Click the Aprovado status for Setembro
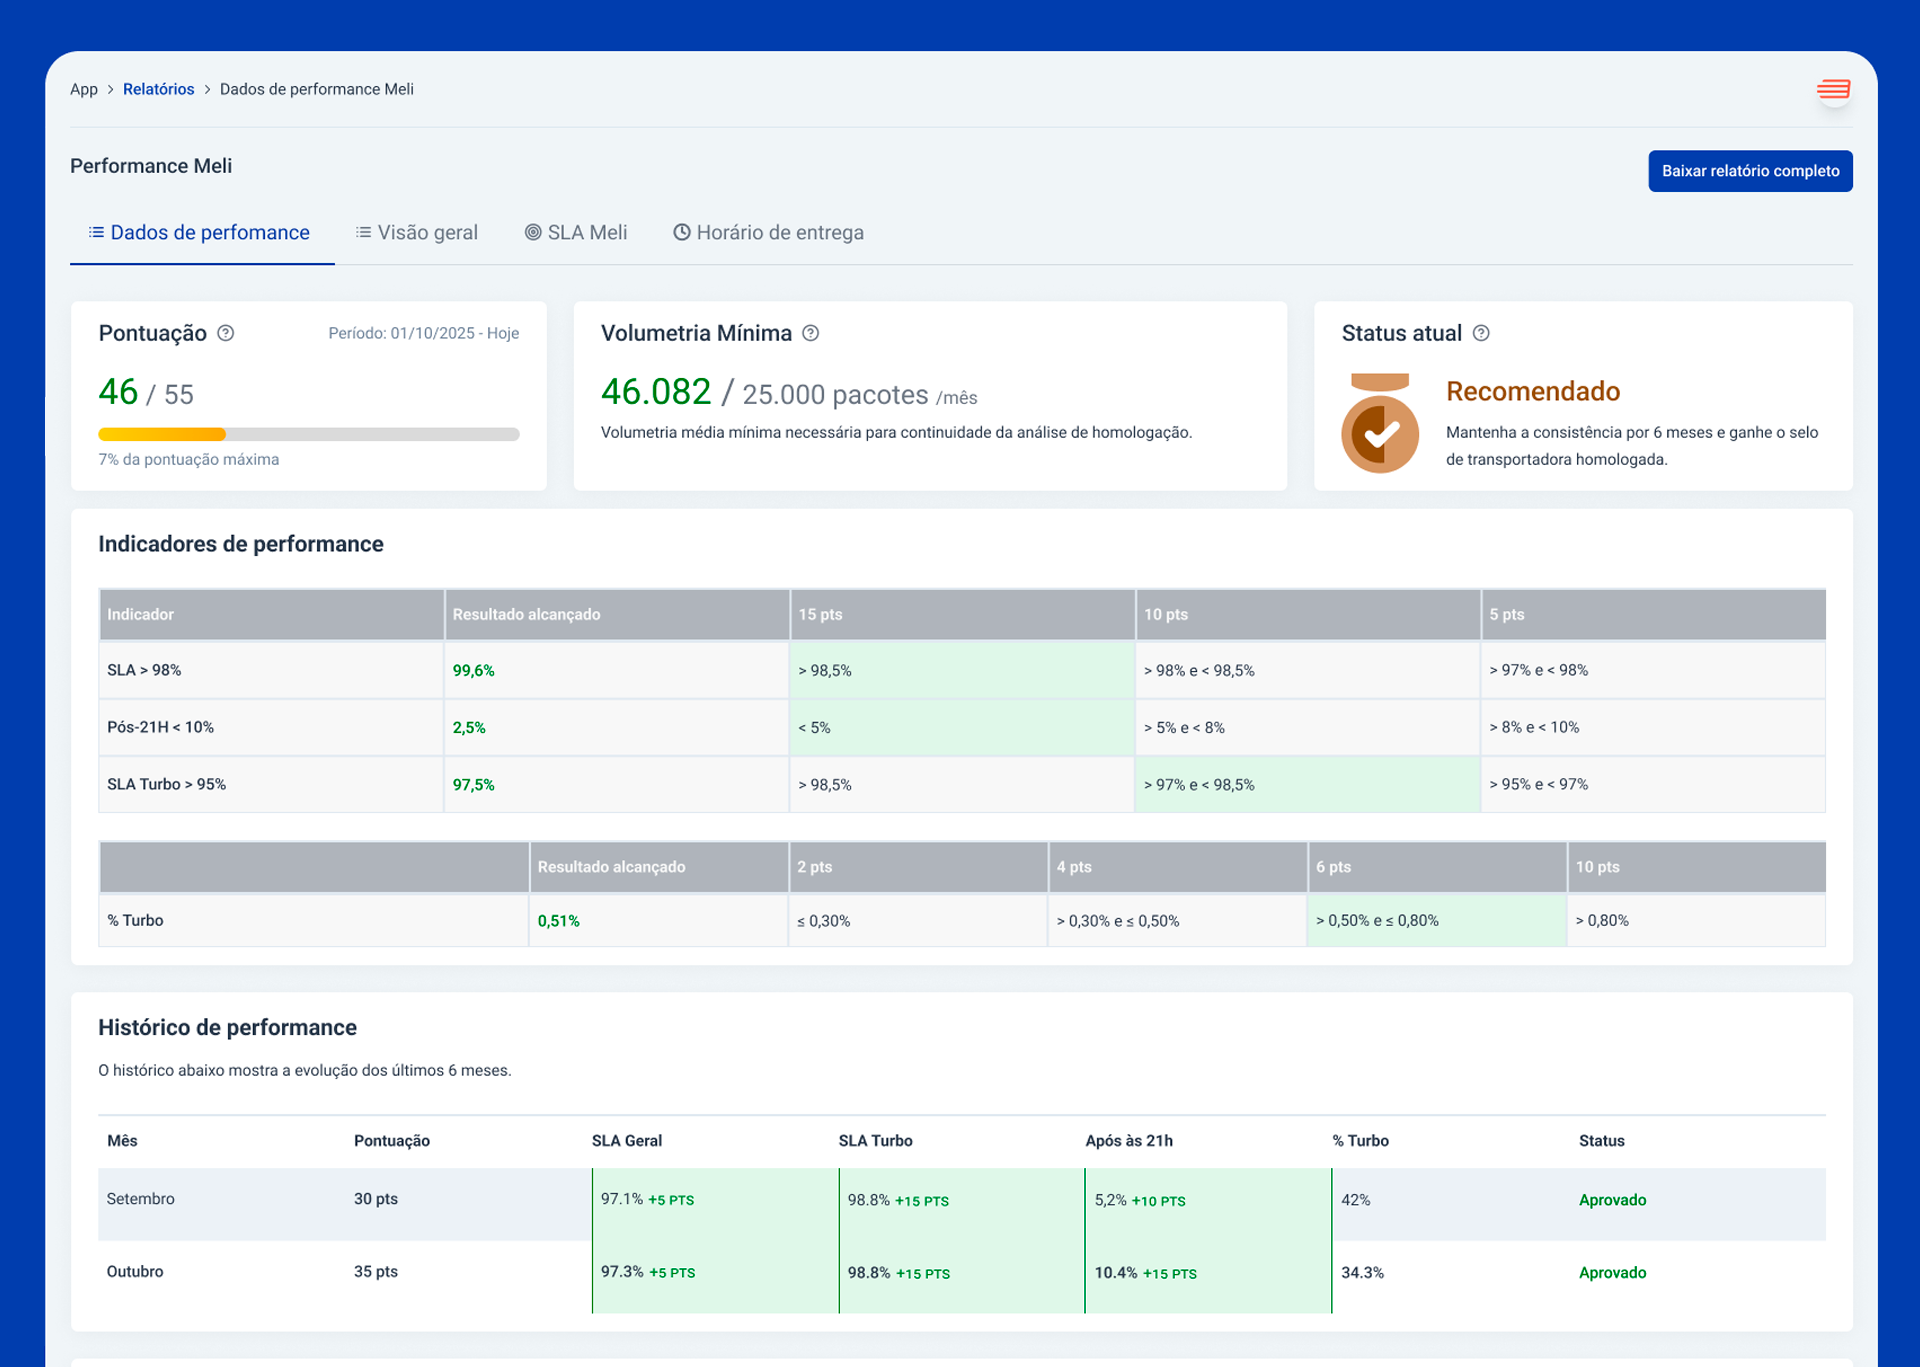 [x=1612, y=1199]
